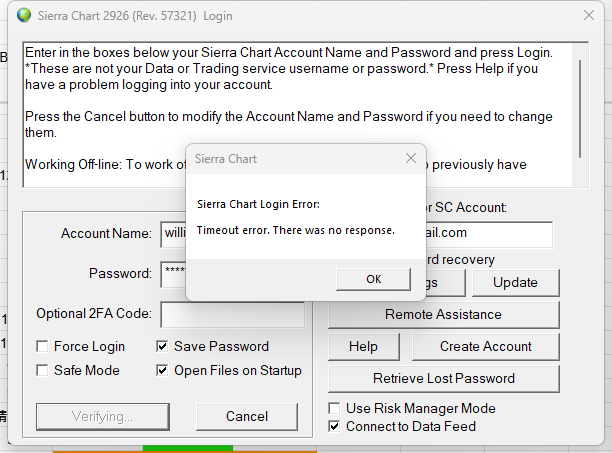Close the Sierra Chart error popup
The image size is (612, 453).
click(x=411, y=158)
